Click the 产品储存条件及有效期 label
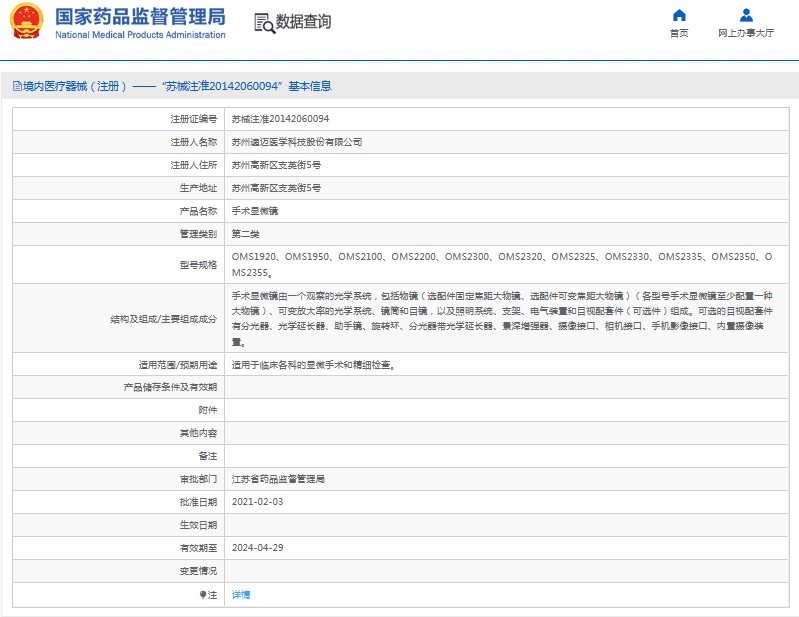Viewport: 799px width, 617px height. coord(170,387)
